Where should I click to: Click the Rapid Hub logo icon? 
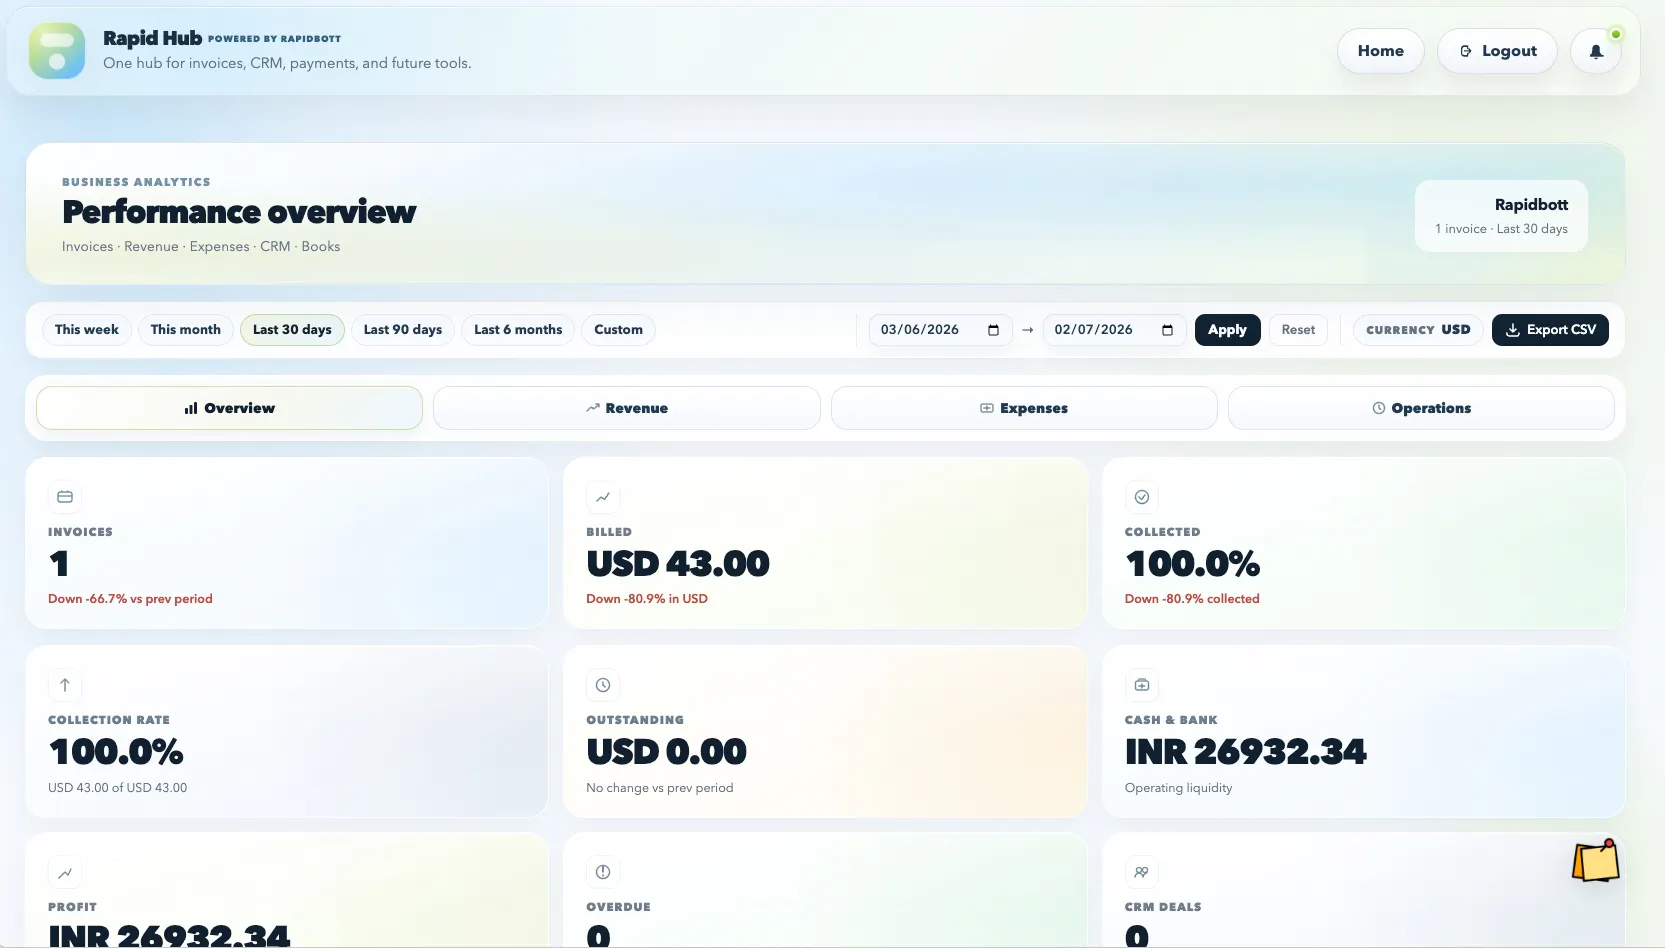click(x=57, y=51)
